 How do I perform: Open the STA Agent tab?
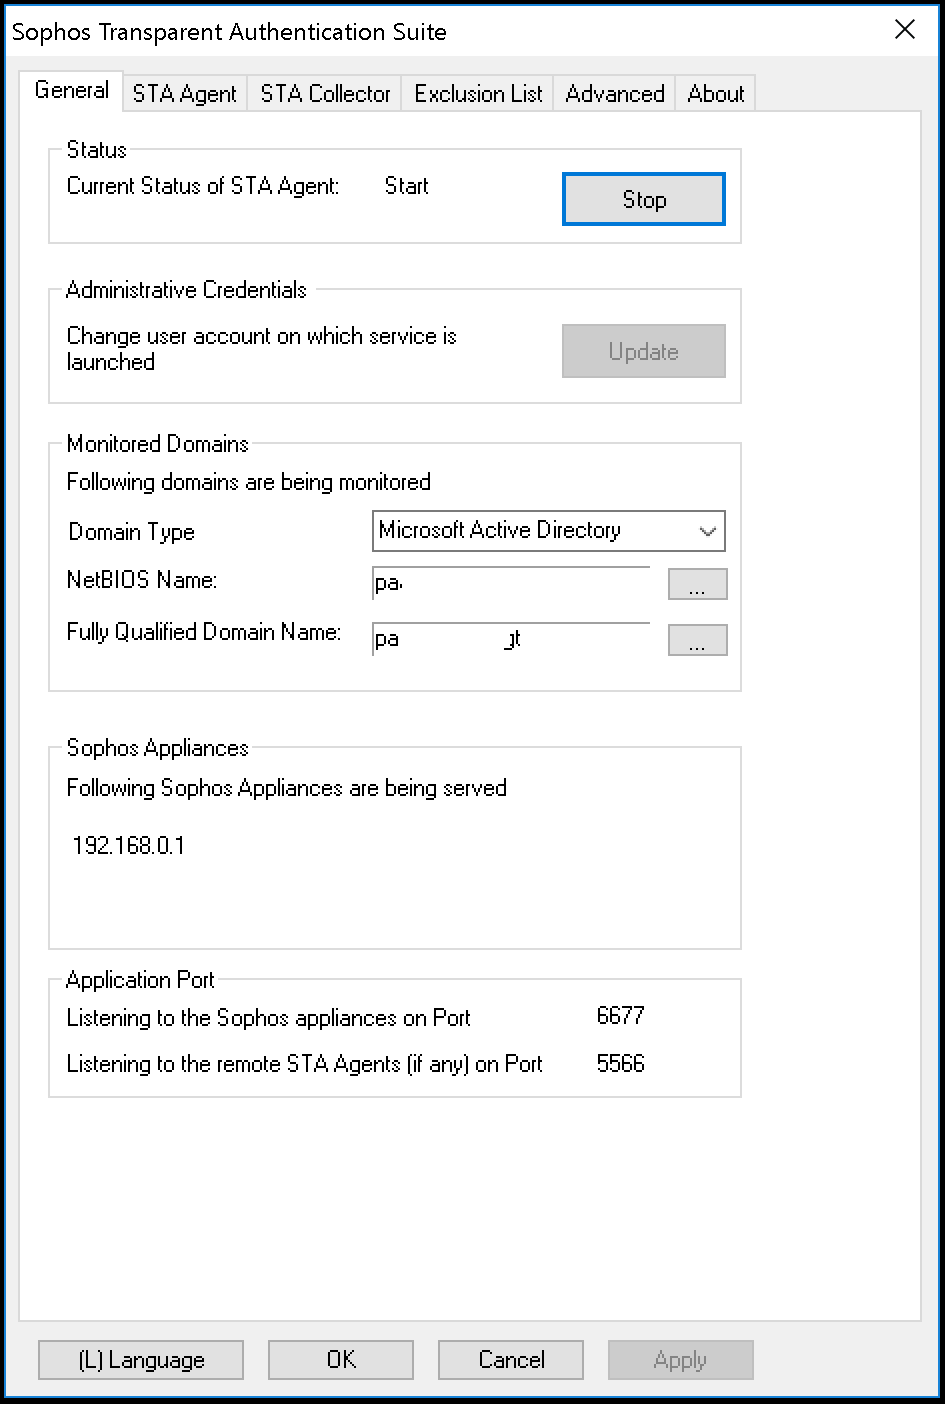185,94
